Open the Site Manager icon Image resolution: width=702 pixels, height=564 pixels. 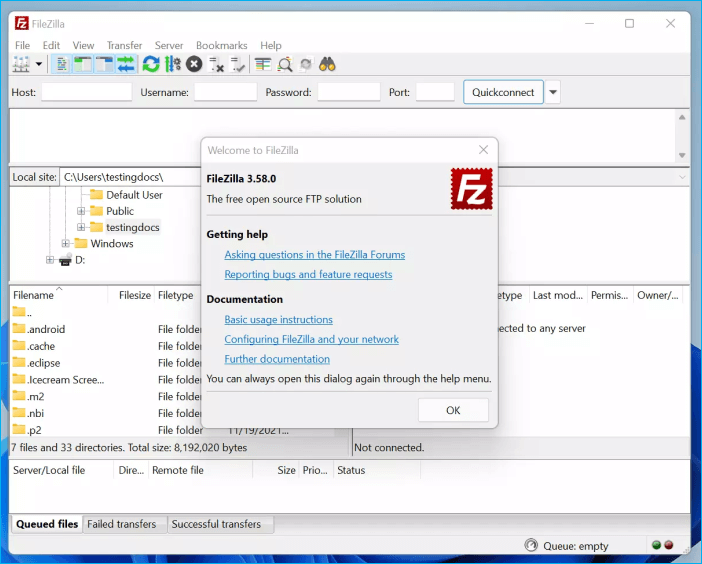(x=21, y=64)
